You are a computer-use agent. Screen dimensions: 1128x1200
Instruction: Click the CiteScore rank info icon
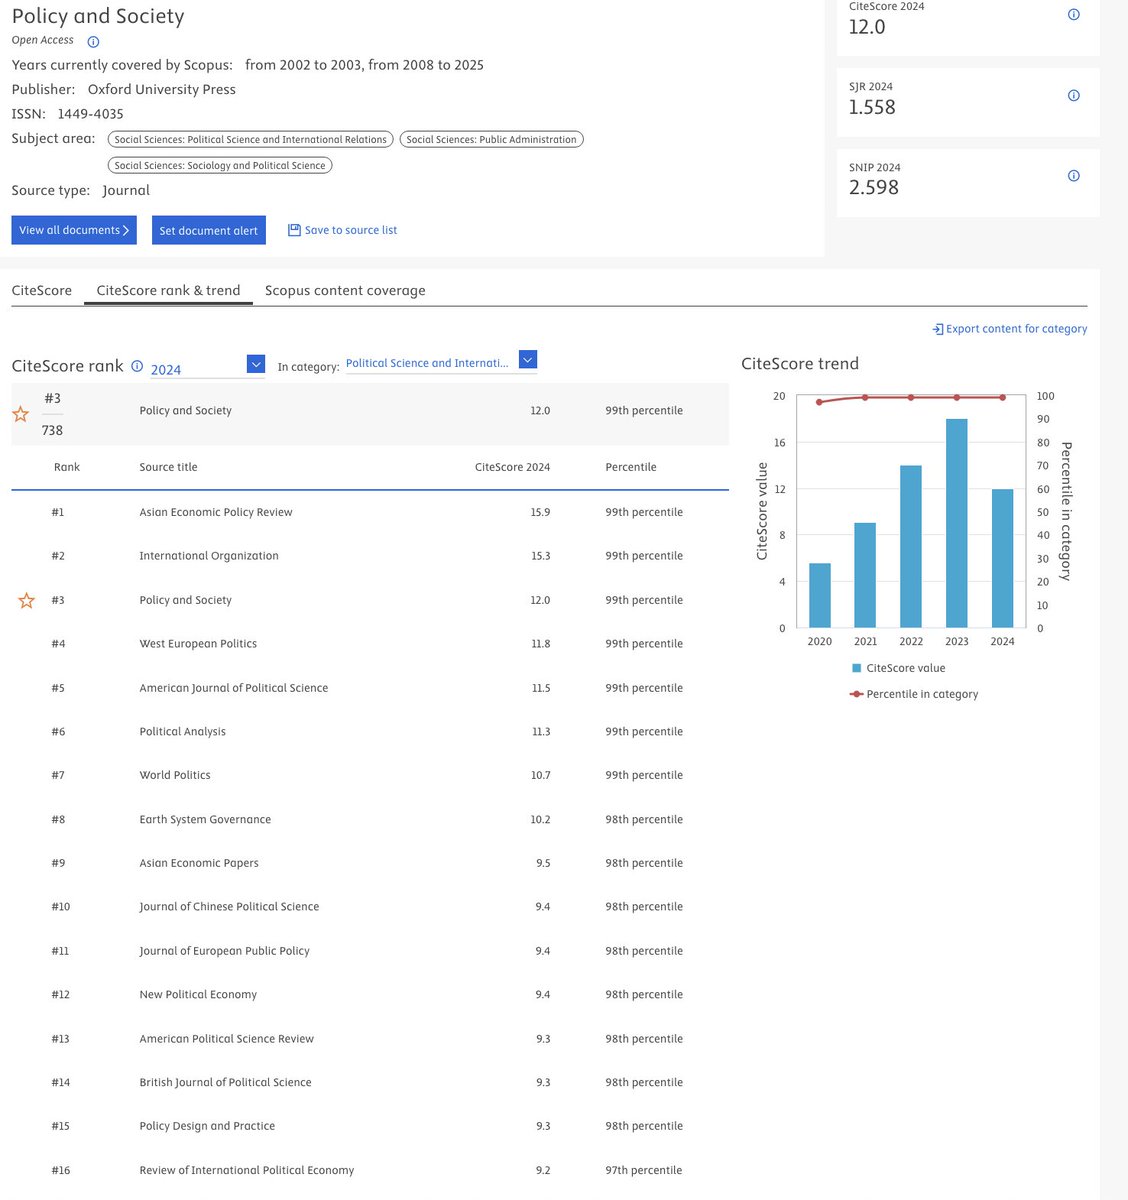click(x=137, y=366)
